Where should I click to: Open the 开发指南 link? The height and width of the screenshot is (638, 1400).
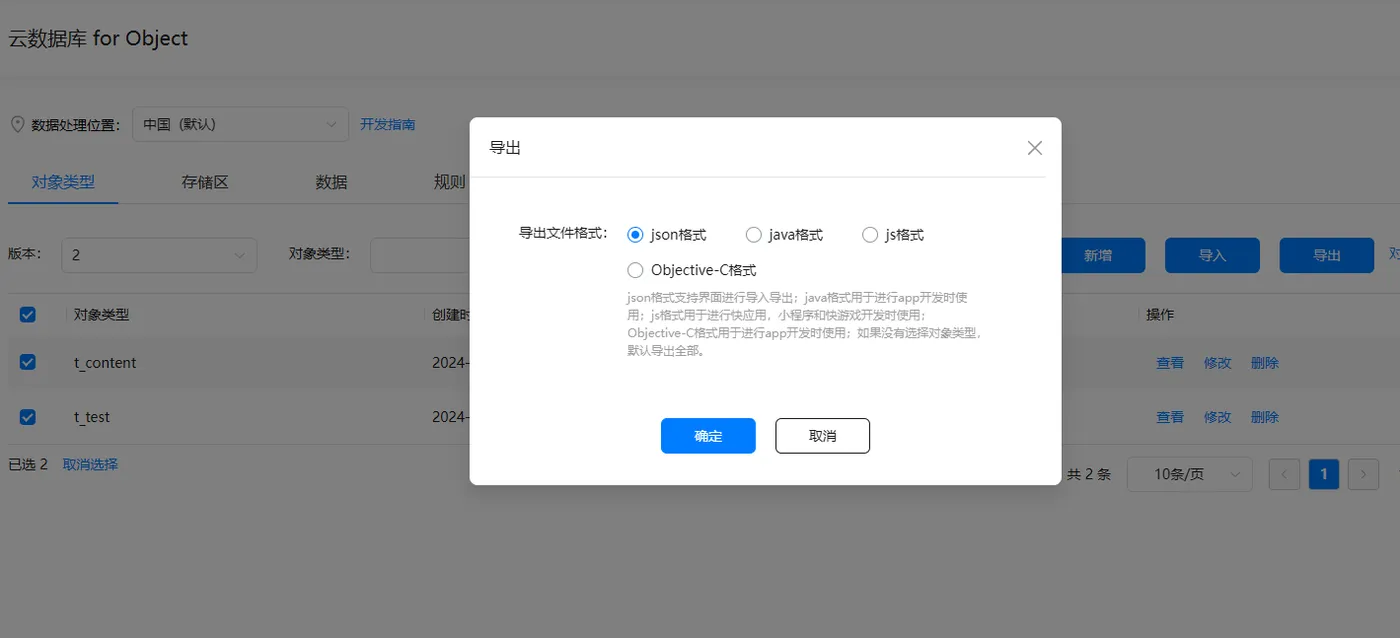point(388,125)
